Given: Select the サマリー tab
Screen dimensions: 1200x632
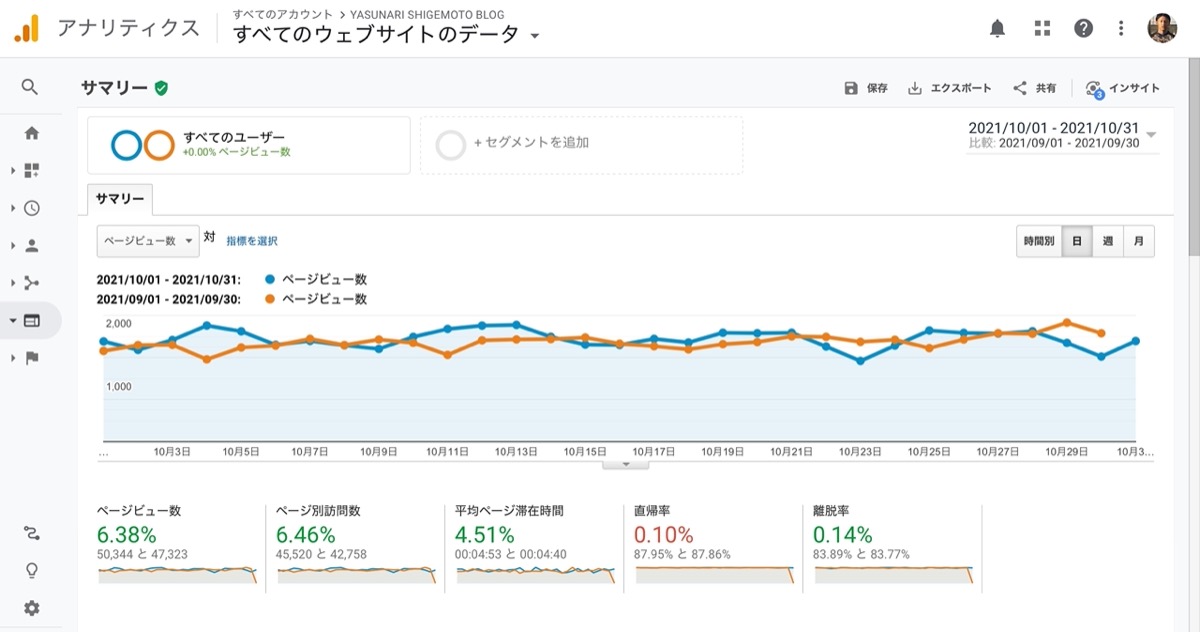Looking at the screenshot, I should 119,199.
